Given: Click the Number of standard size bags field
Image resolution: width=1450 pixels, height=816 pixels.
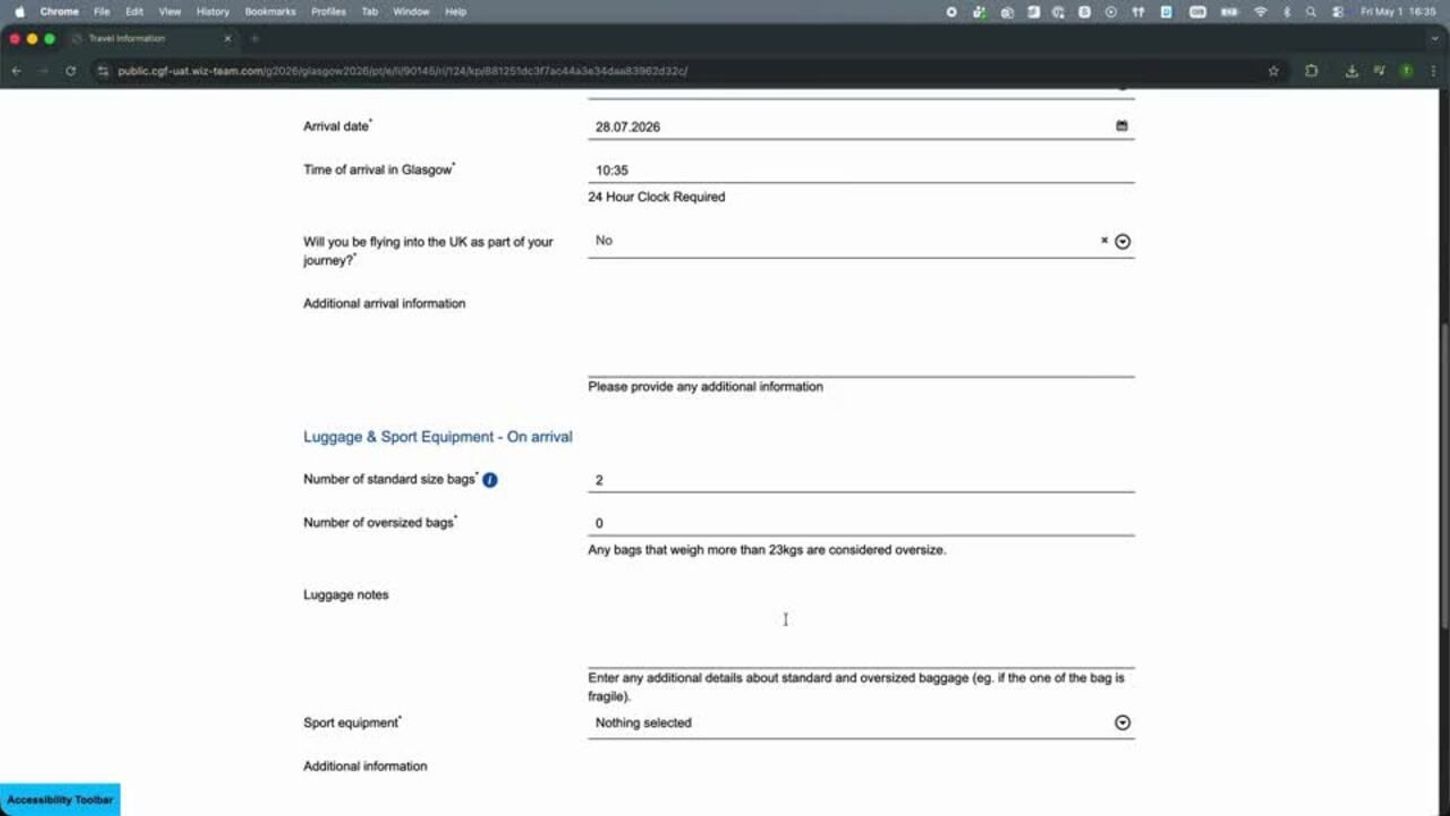Looking at the screenshot, I should [x=861, y=480].
